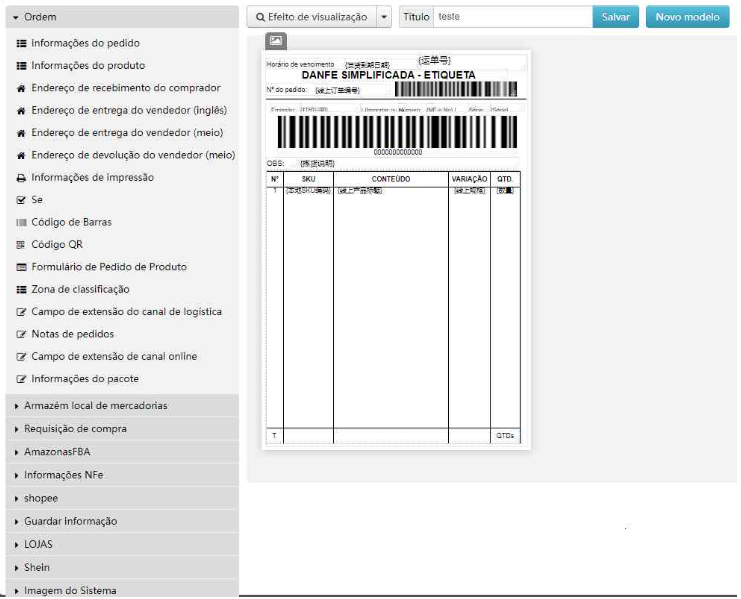
Task: Expand the Informações NFe section
Action: (122, 475)
